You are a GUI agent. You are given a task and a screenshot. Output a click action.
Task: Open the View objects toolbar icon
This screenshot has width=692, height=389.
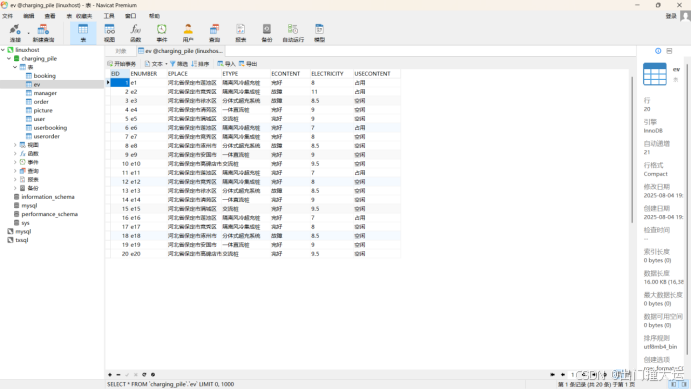coord(109,33)
